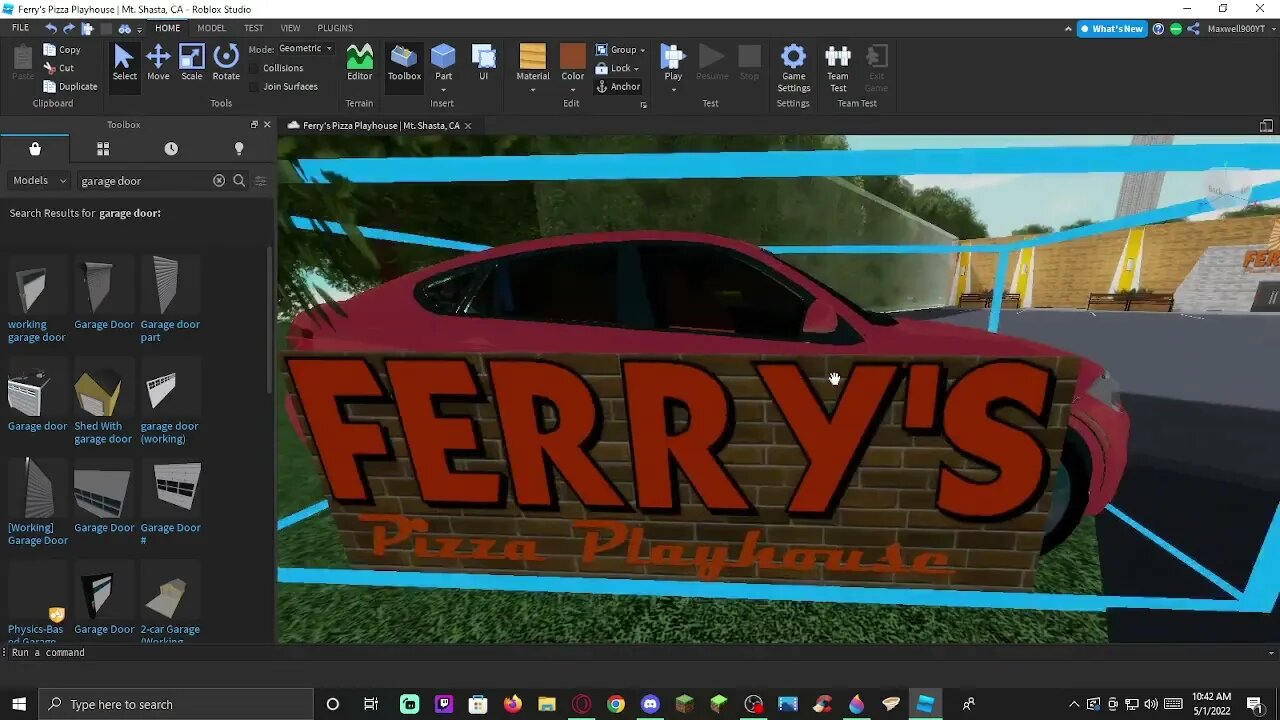
Task: Switch to the MODEL ribbon tab
Action: (211, 28)
